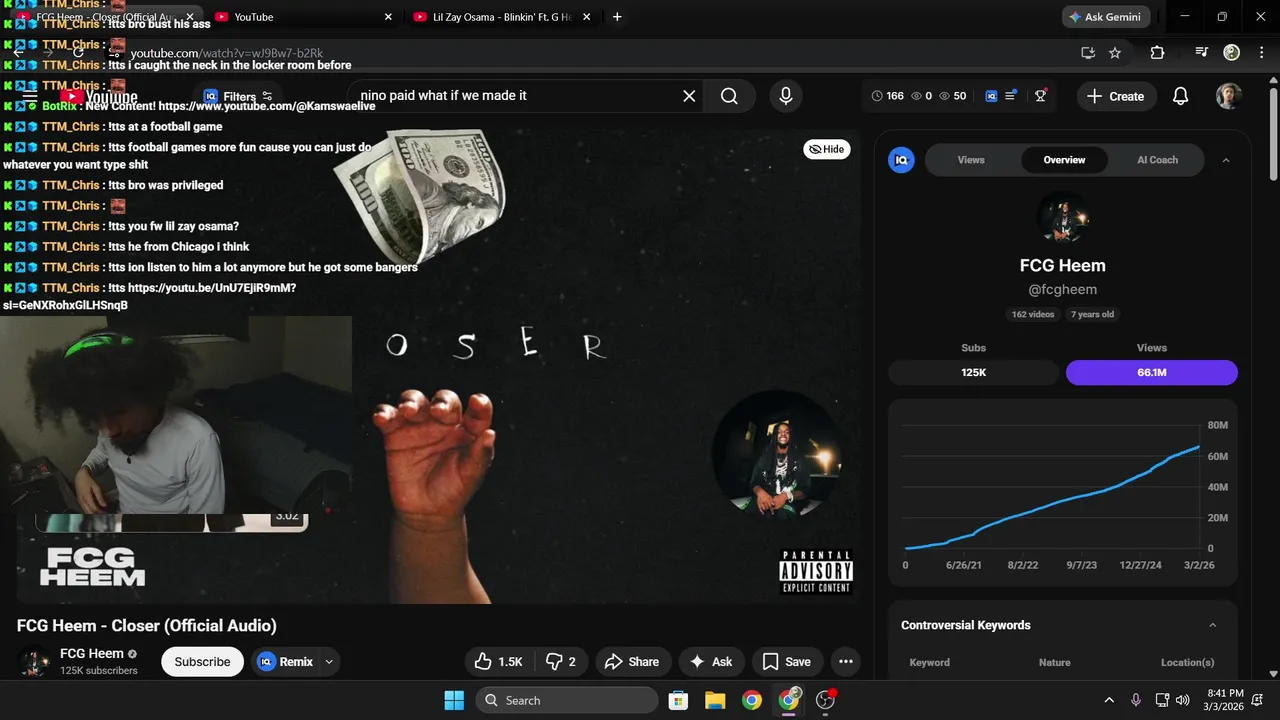Open new browser tab with plus
The image size is (1280, 720).
point(617,17)
